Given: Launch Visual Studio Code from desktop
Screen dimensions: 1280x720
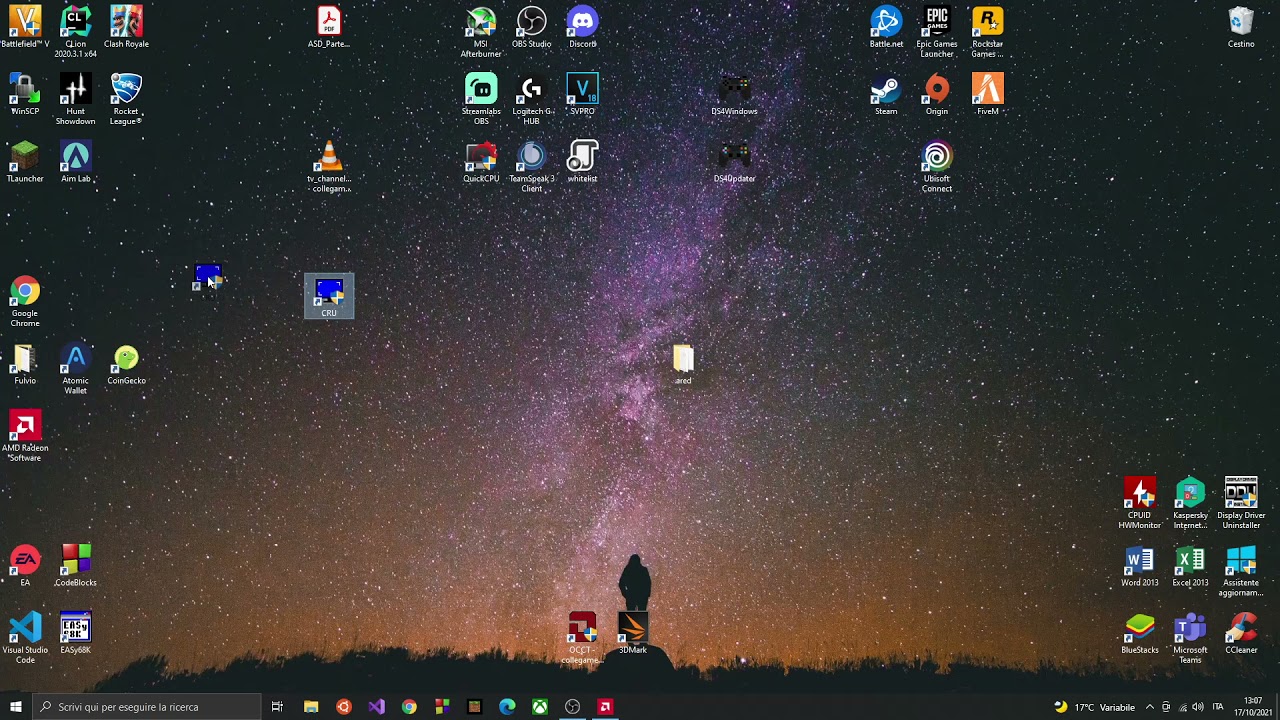Looking at the screenshot, I should click(25, 637).
